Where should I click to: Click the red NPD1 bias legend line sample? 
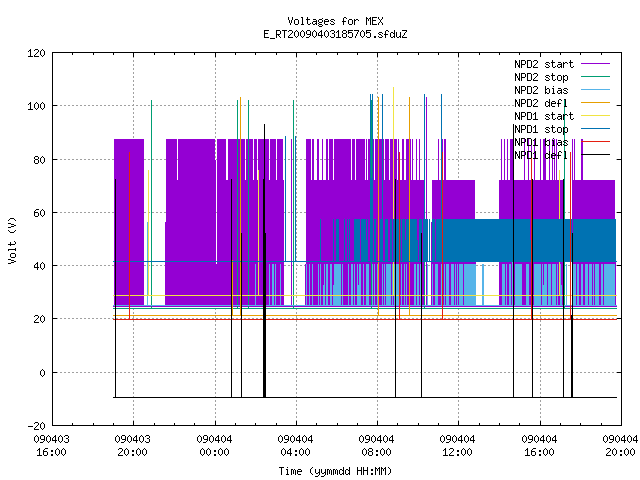(596, 142)
